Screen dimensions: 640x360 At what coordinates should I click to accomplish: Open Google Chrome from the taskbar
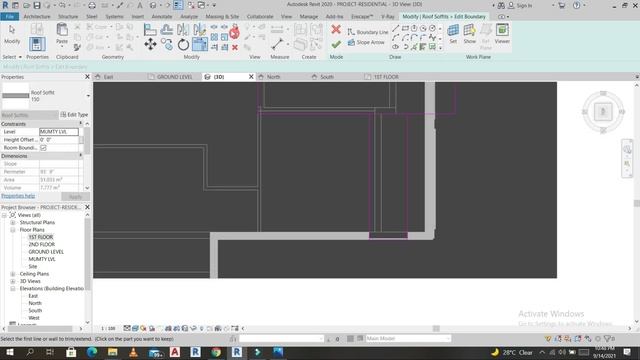point(216,352)
